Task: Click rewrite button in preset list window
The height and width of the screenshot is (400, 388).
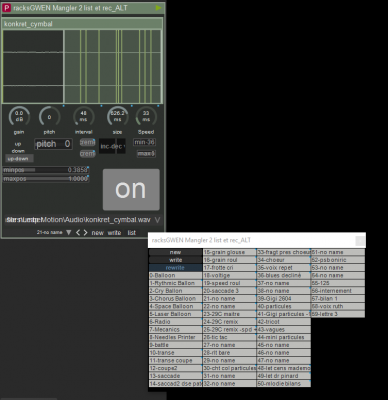Action: (x=175, y=268)
